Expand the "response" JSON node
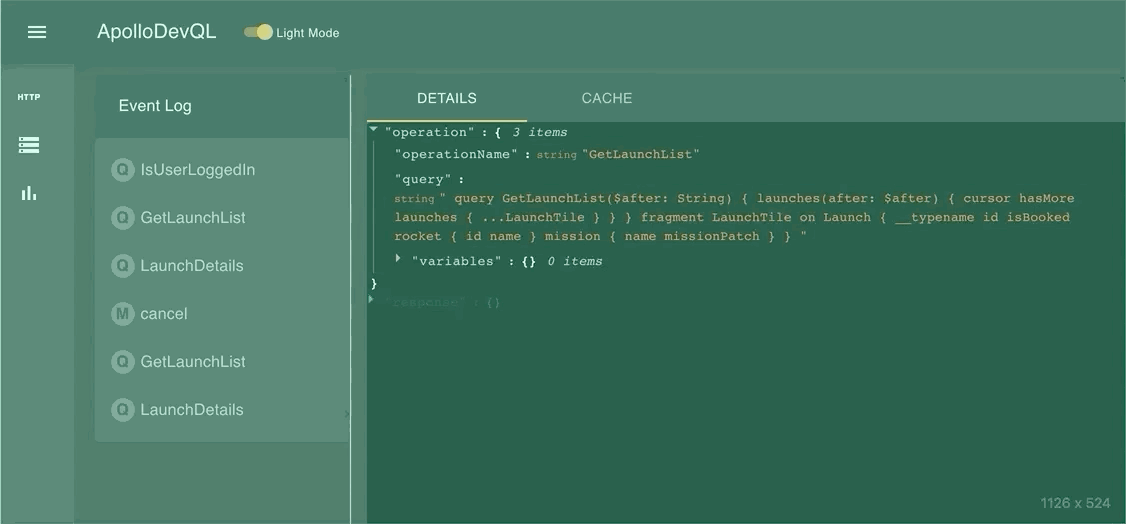 (372, 299)
